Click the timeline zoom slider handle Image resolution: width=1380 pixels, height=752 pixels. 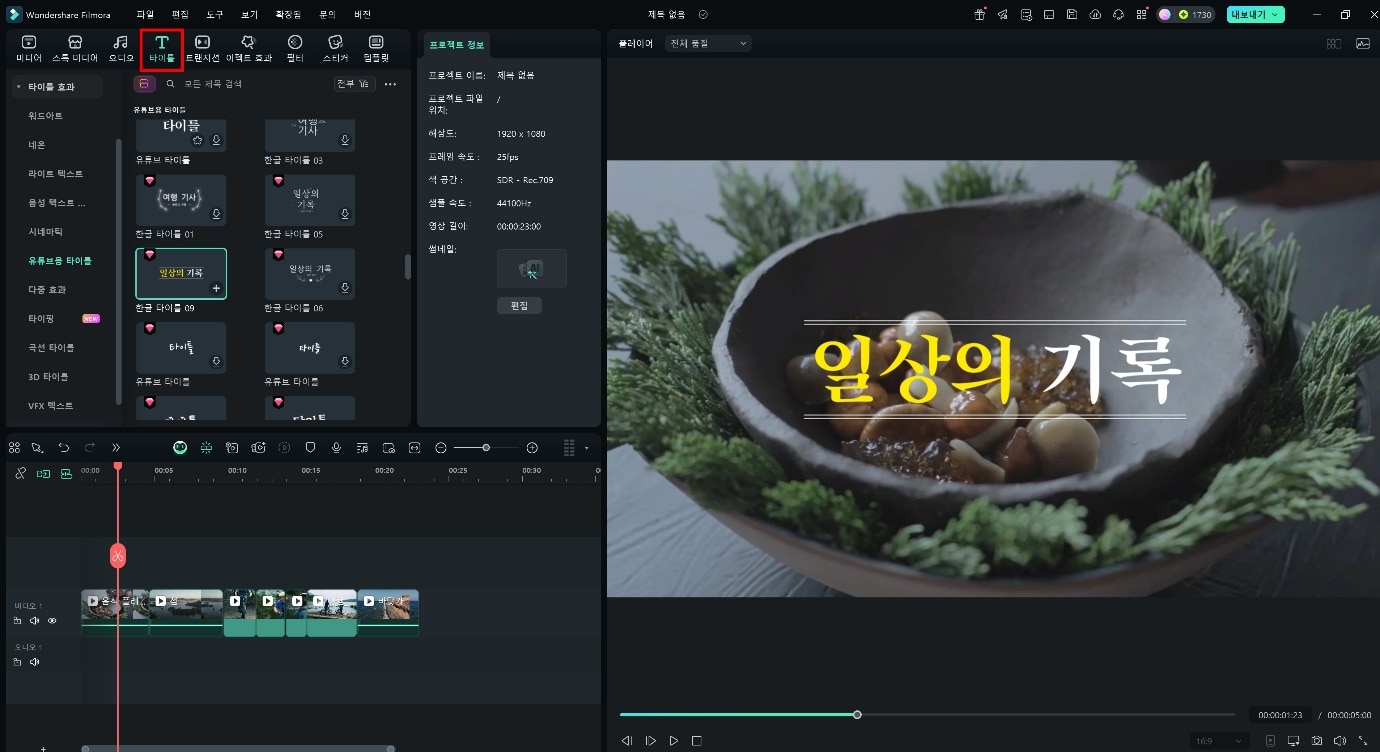[x=486, y=448]
